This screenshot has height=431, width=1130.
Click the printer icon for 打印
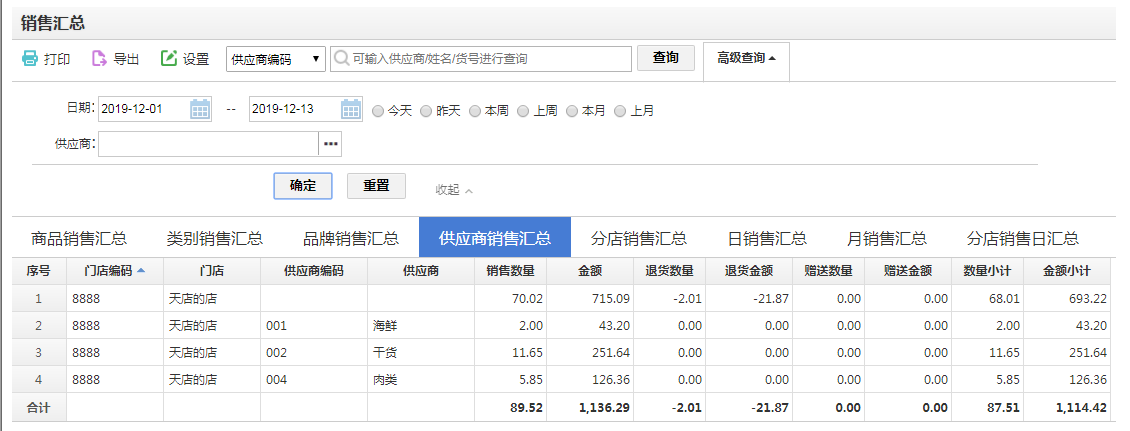click(x=30, y=58)
